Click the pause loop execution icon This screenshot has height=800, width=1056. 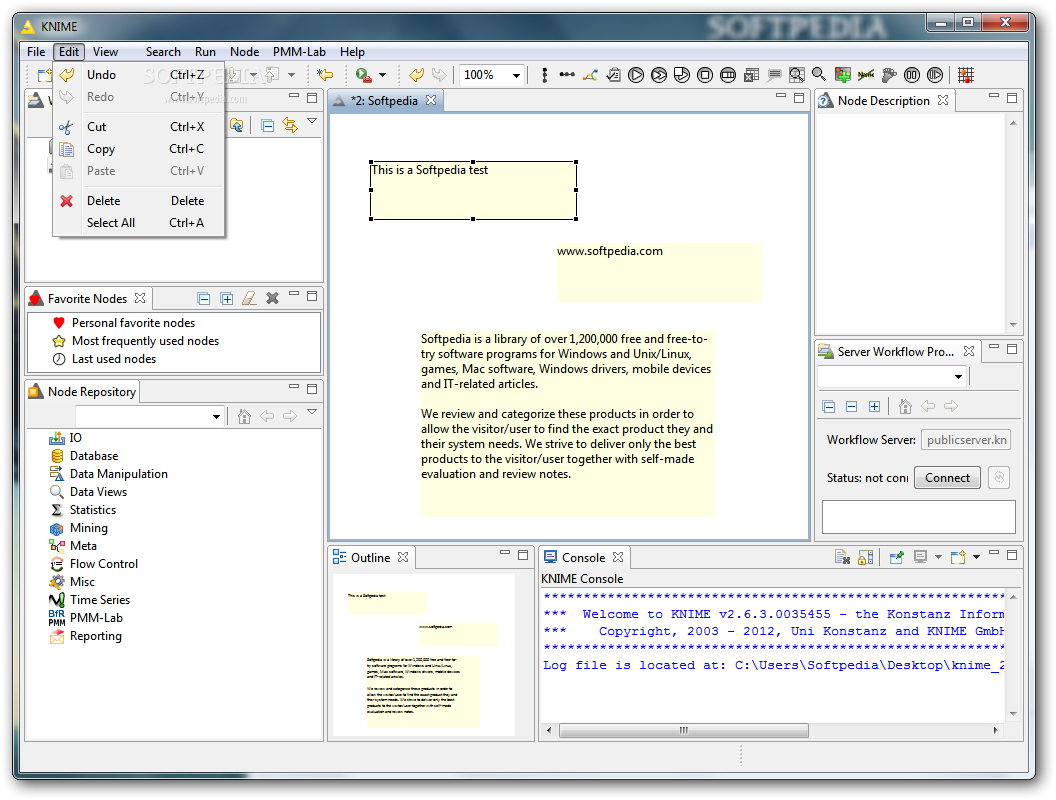[x=912, y=75]
